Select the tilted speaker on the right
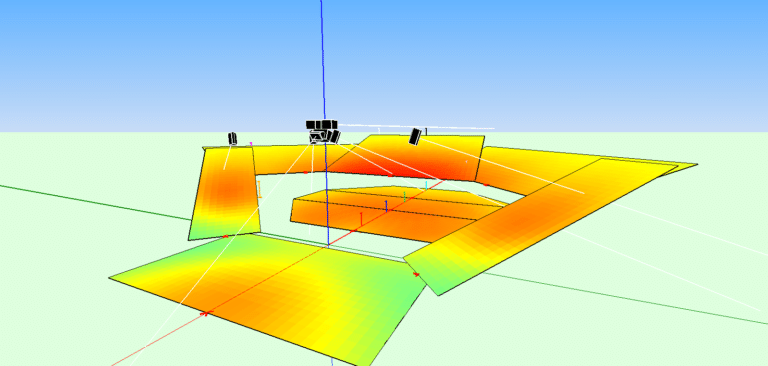This screenshot has height=366, width=768. pos(415,136)
